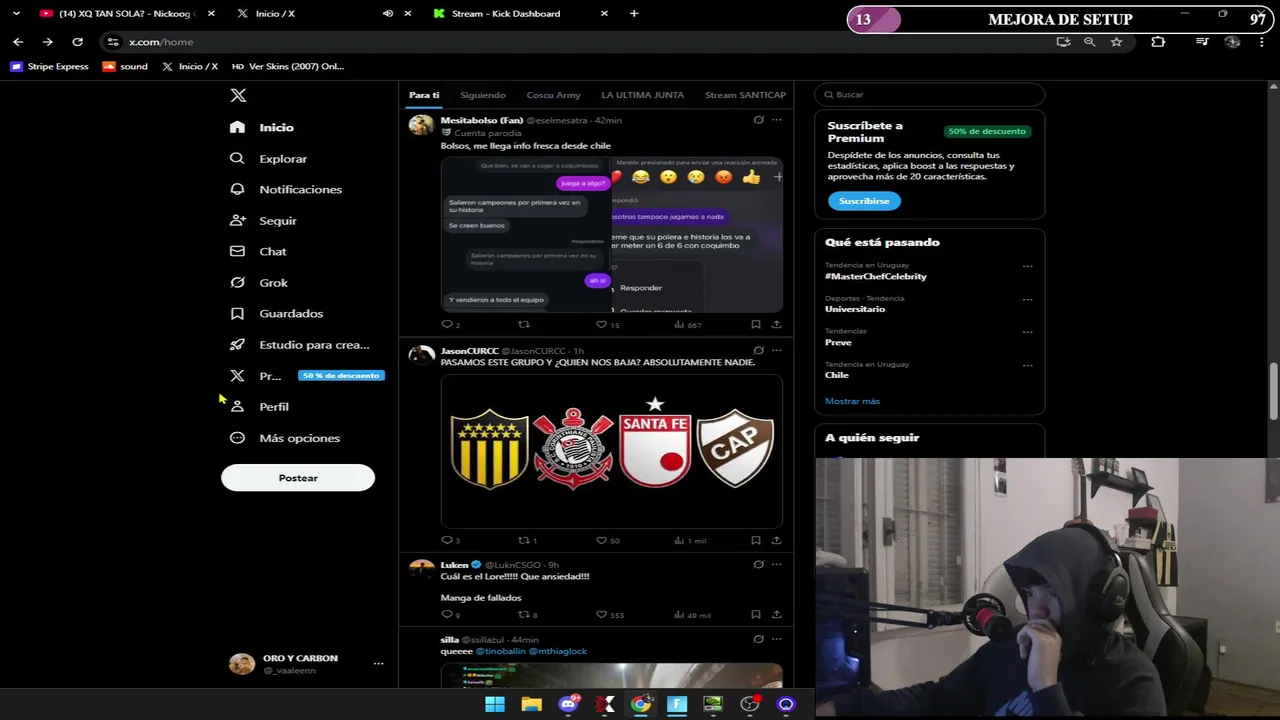Bookmark the Mesitabolso post
1280x720 pixels.
(x=755, y=324)
